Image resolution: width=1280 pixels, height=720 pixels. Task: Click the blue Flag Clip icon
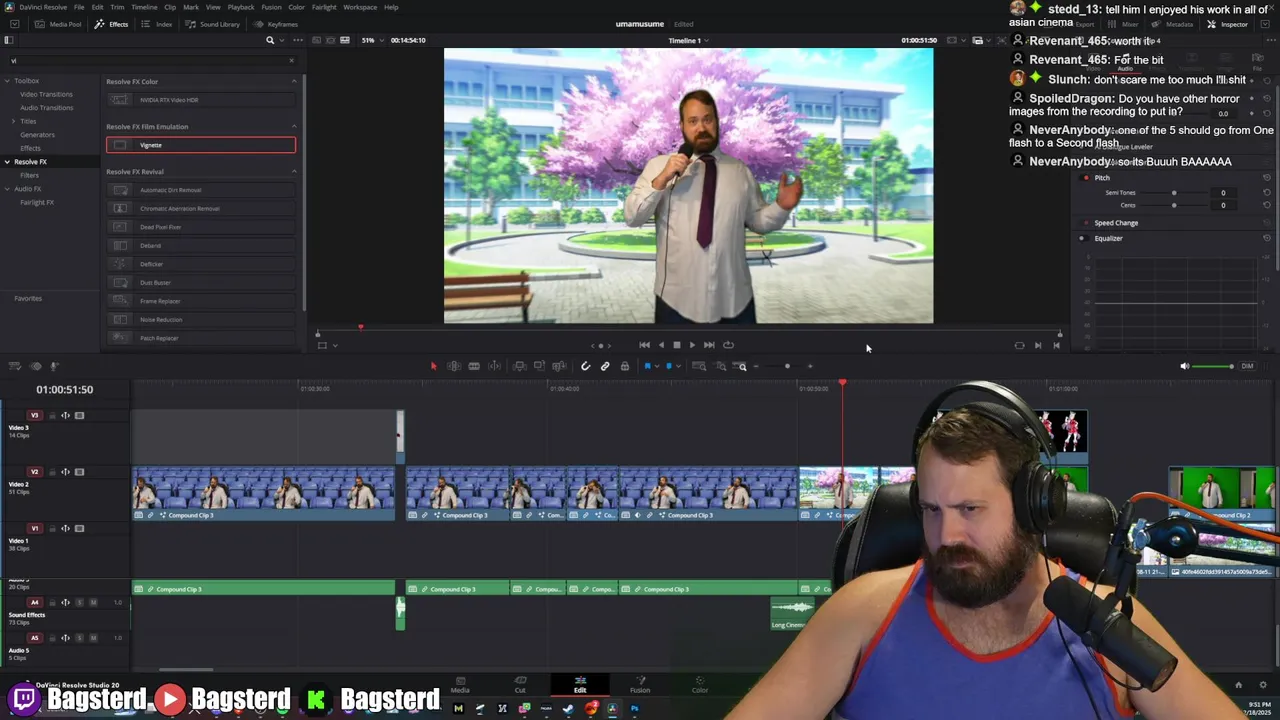(647, 366)
